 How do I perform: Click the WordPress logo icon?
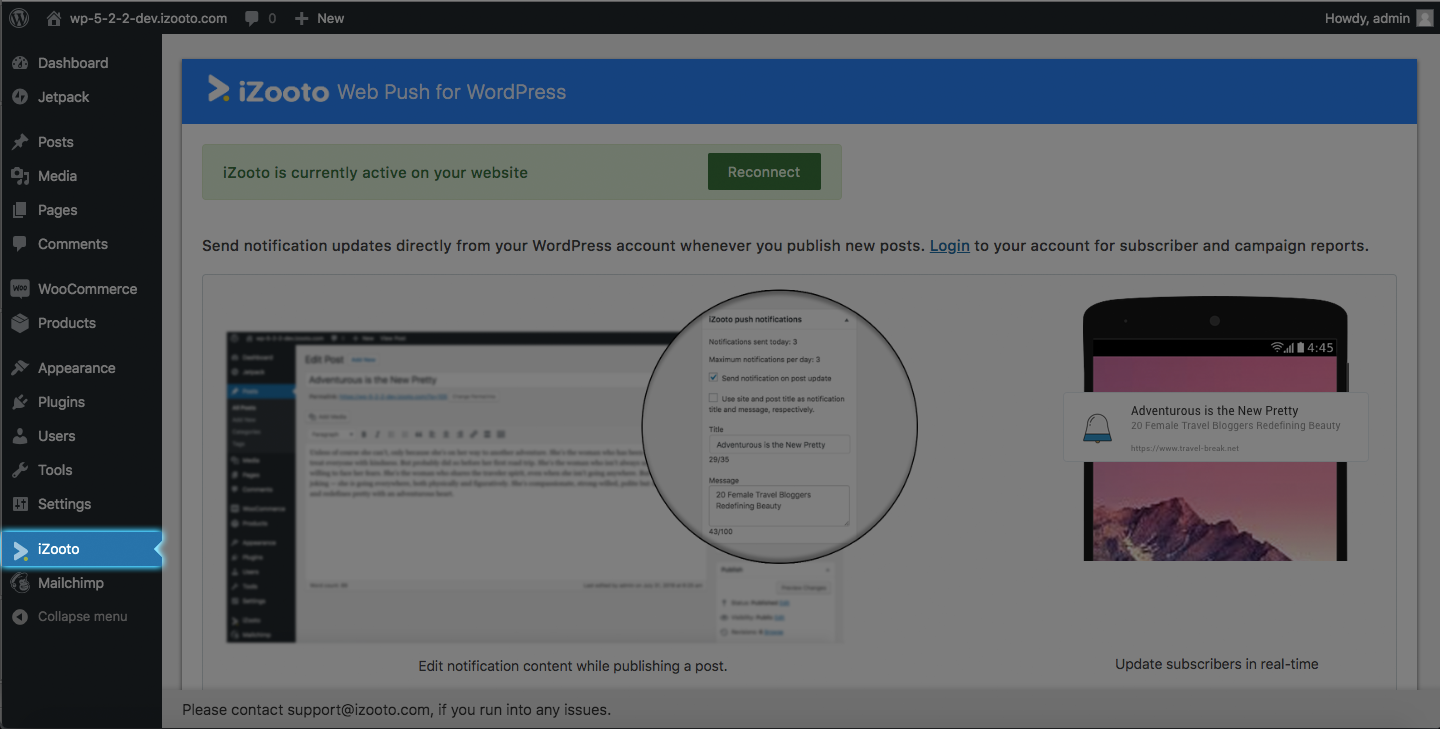coord(19,18)
